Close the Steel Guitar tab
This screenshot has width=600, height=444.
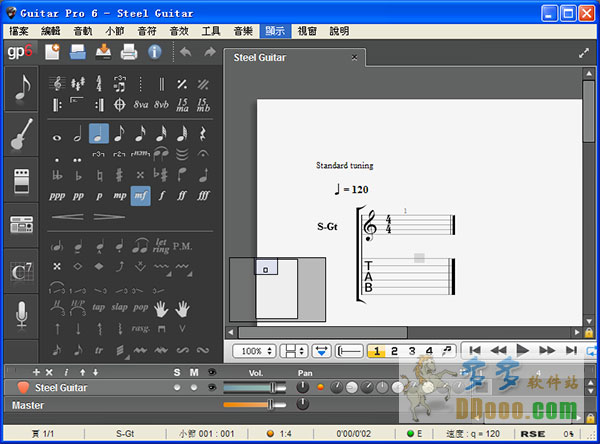click(x=354, y=57)
